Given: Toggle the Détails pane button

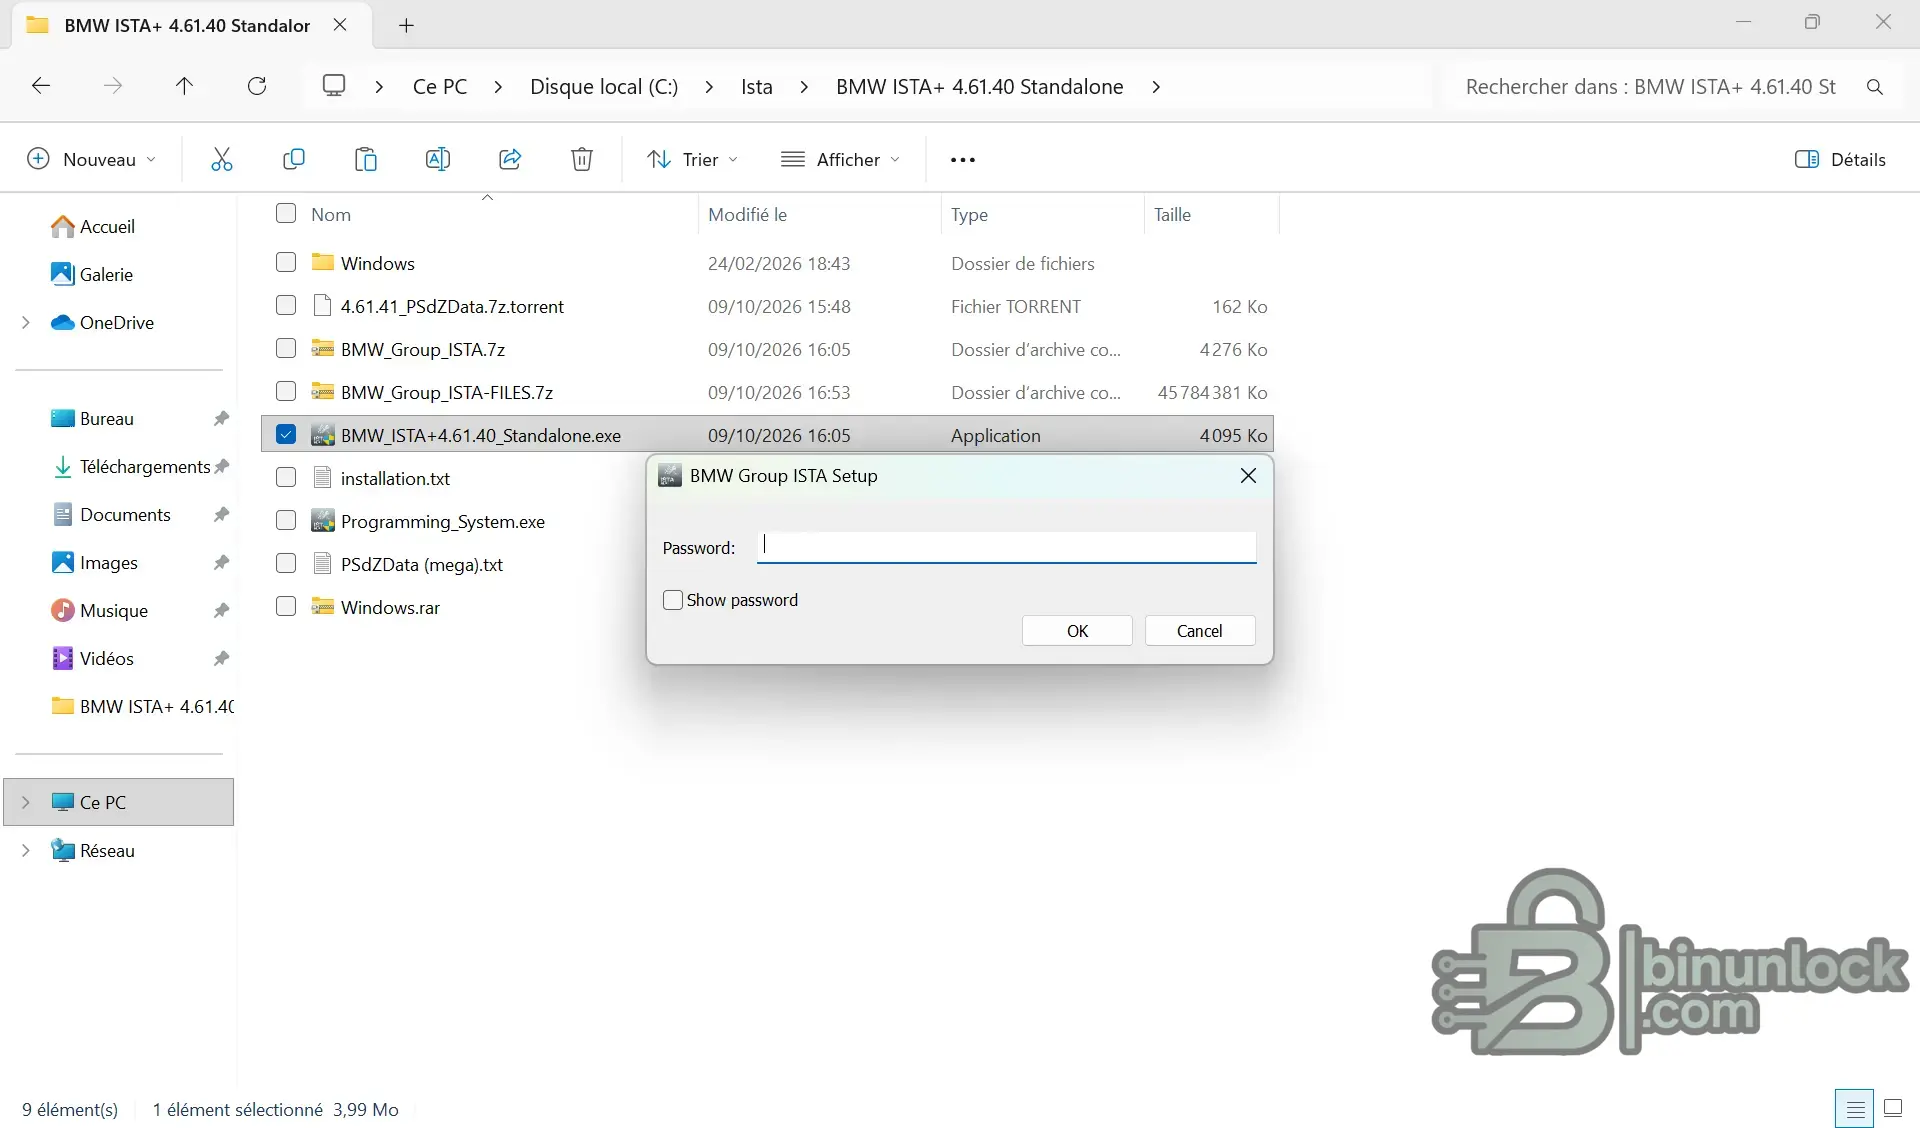Looking at the screenshot, I should click(x=1840, y=159).
